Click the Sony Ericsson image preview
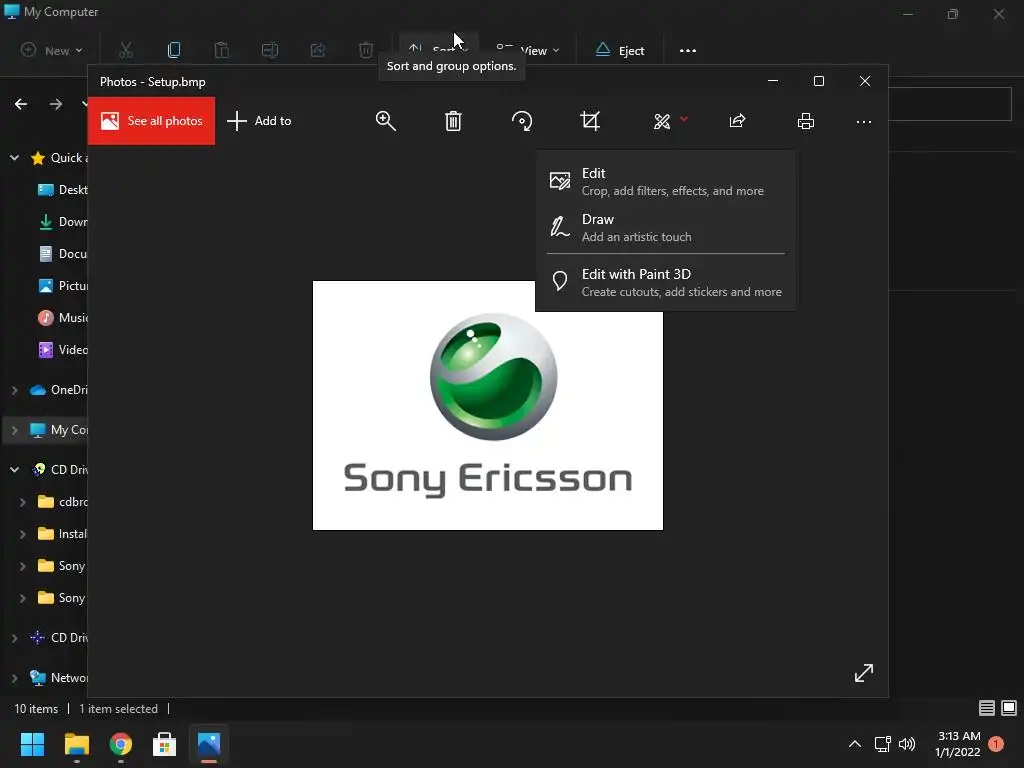Viewport: 1024px width, 768px height. tap(488, 405)
